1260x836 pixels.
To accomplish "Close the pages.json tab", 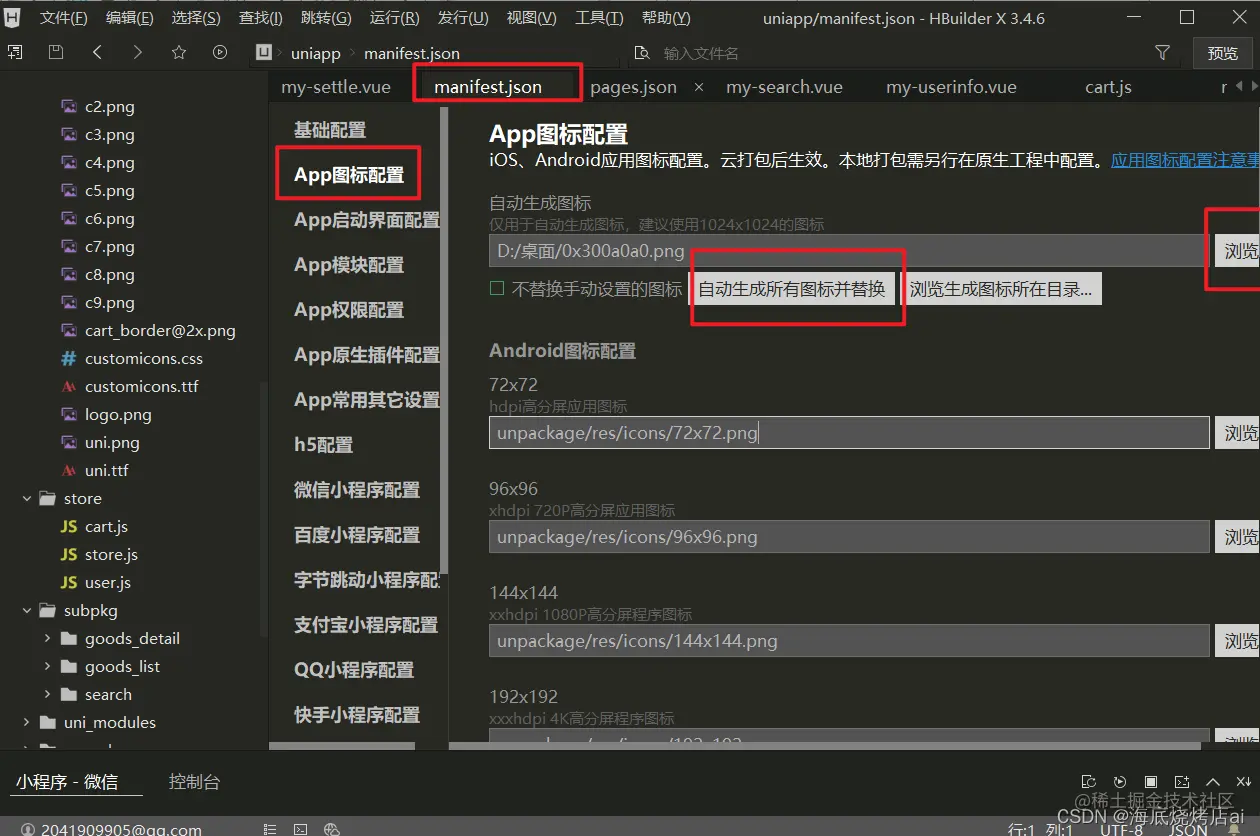I will tap(699, 87).
